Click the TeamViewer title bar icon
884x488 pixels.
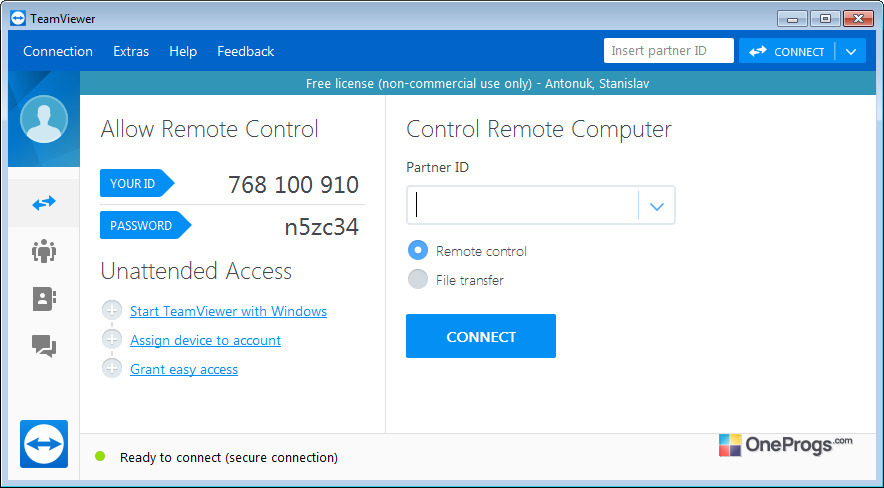[18, 19]
